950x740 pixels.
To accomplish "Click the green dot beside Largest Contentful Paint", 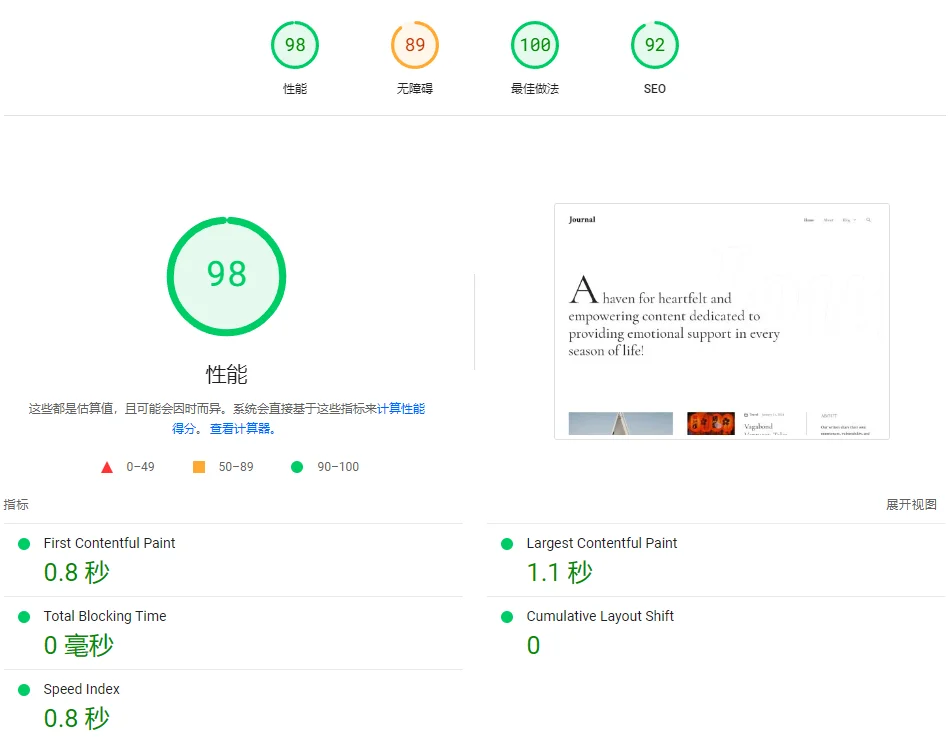I will pyautogui.click(x=507, y=544).
